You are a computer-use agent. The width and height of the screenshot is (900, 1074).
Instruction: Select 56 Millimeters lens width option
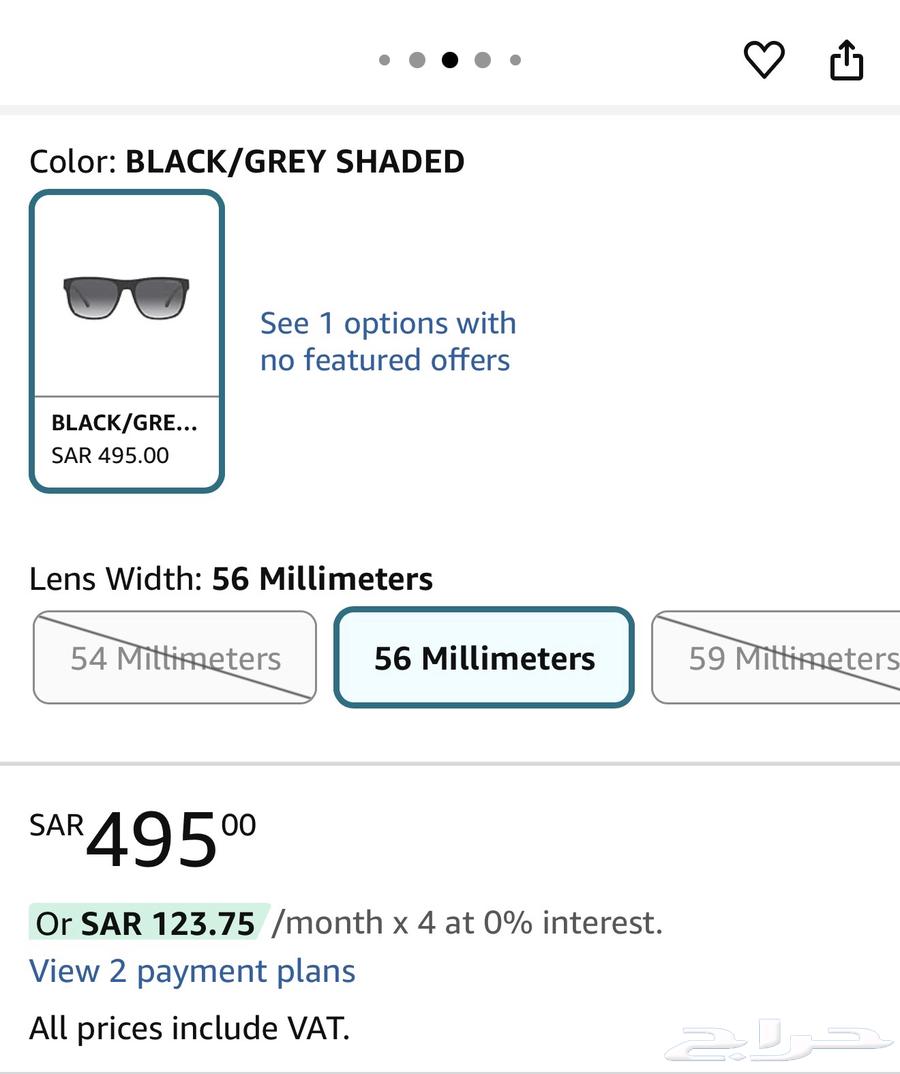pos(484,658)
